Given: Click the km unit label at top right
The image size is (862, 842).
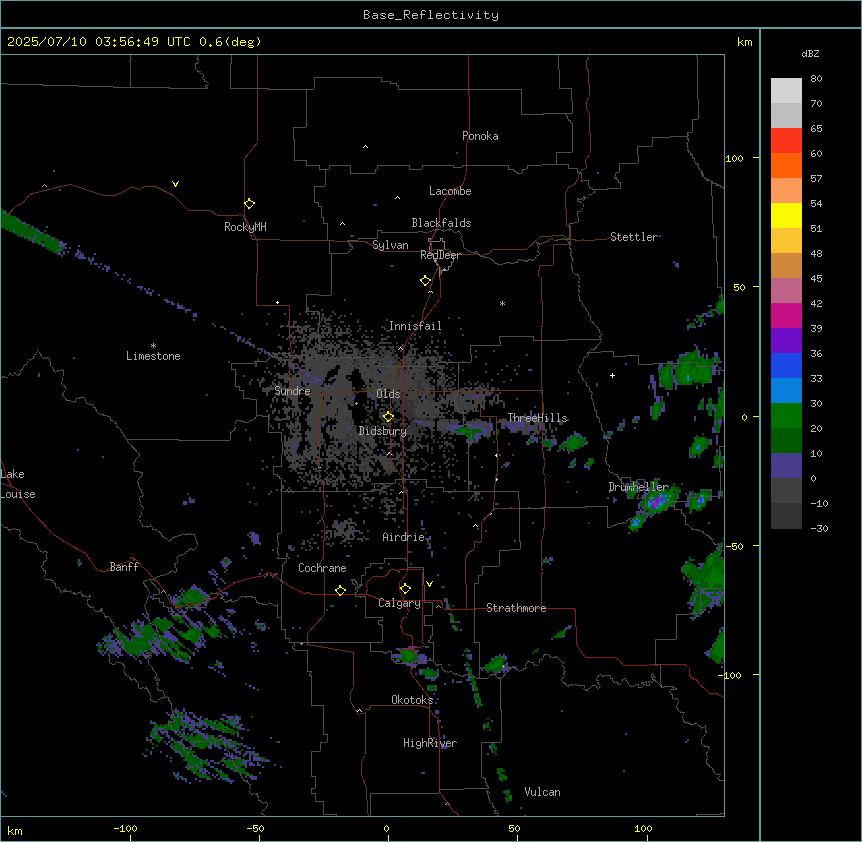Looking at the screenshot, I should pyautogui.click(x=744, y=42).
